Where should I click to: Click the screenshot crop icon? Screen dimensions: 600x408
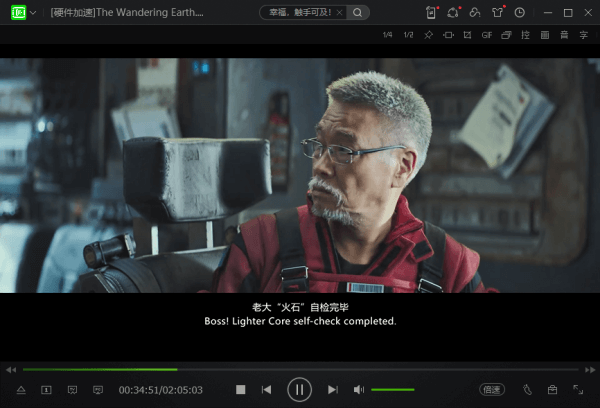click(x=467, y=35)
